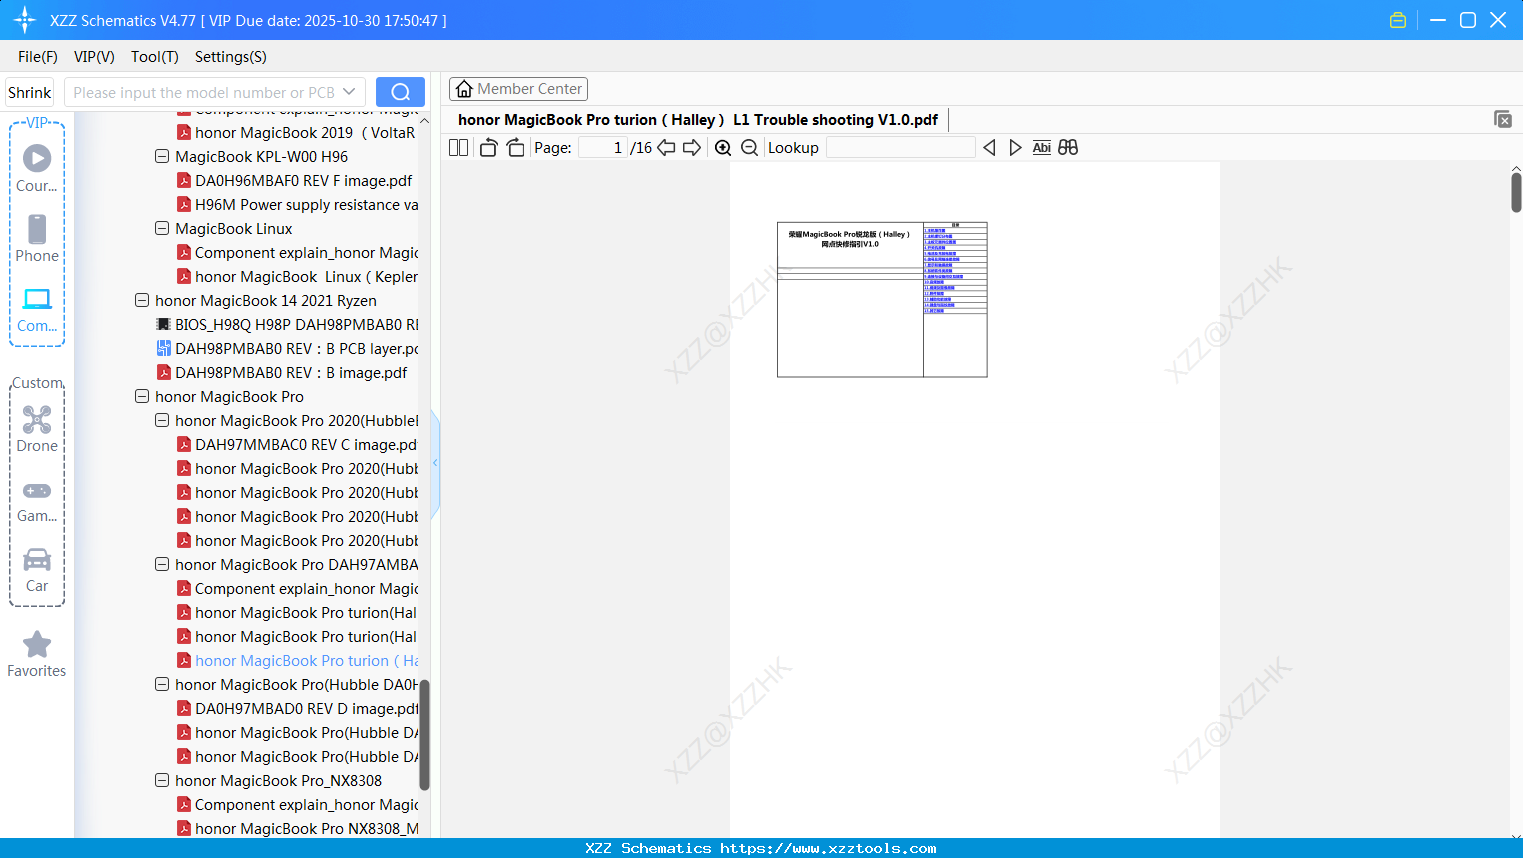
Task: Open the Game console category
Action: [37, 501]
